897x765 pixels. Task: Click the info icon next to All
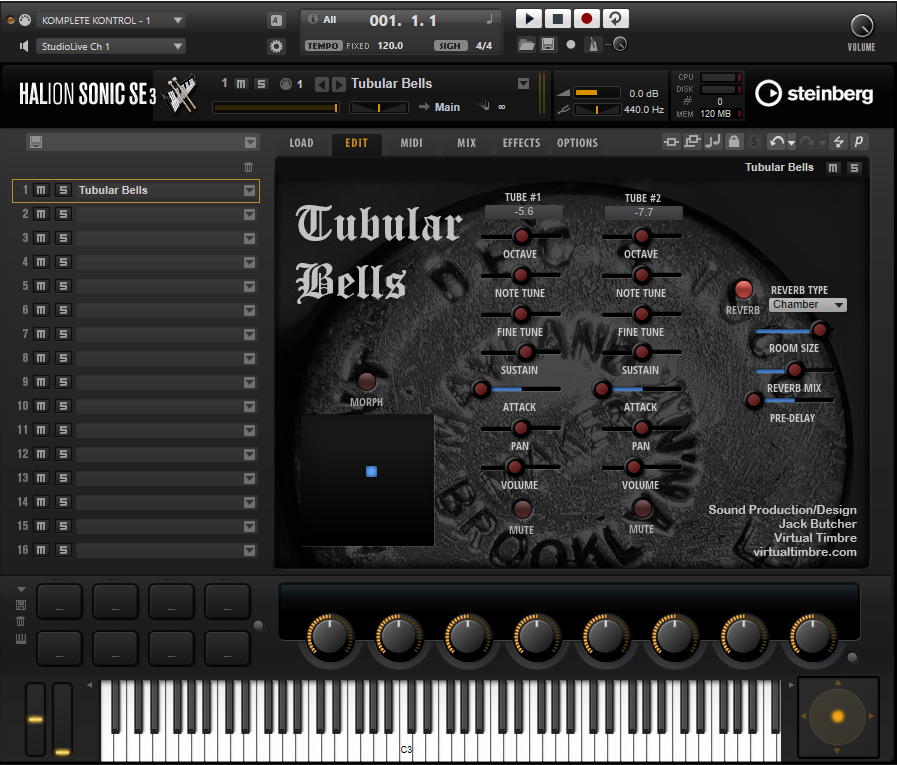pos(312,19)
